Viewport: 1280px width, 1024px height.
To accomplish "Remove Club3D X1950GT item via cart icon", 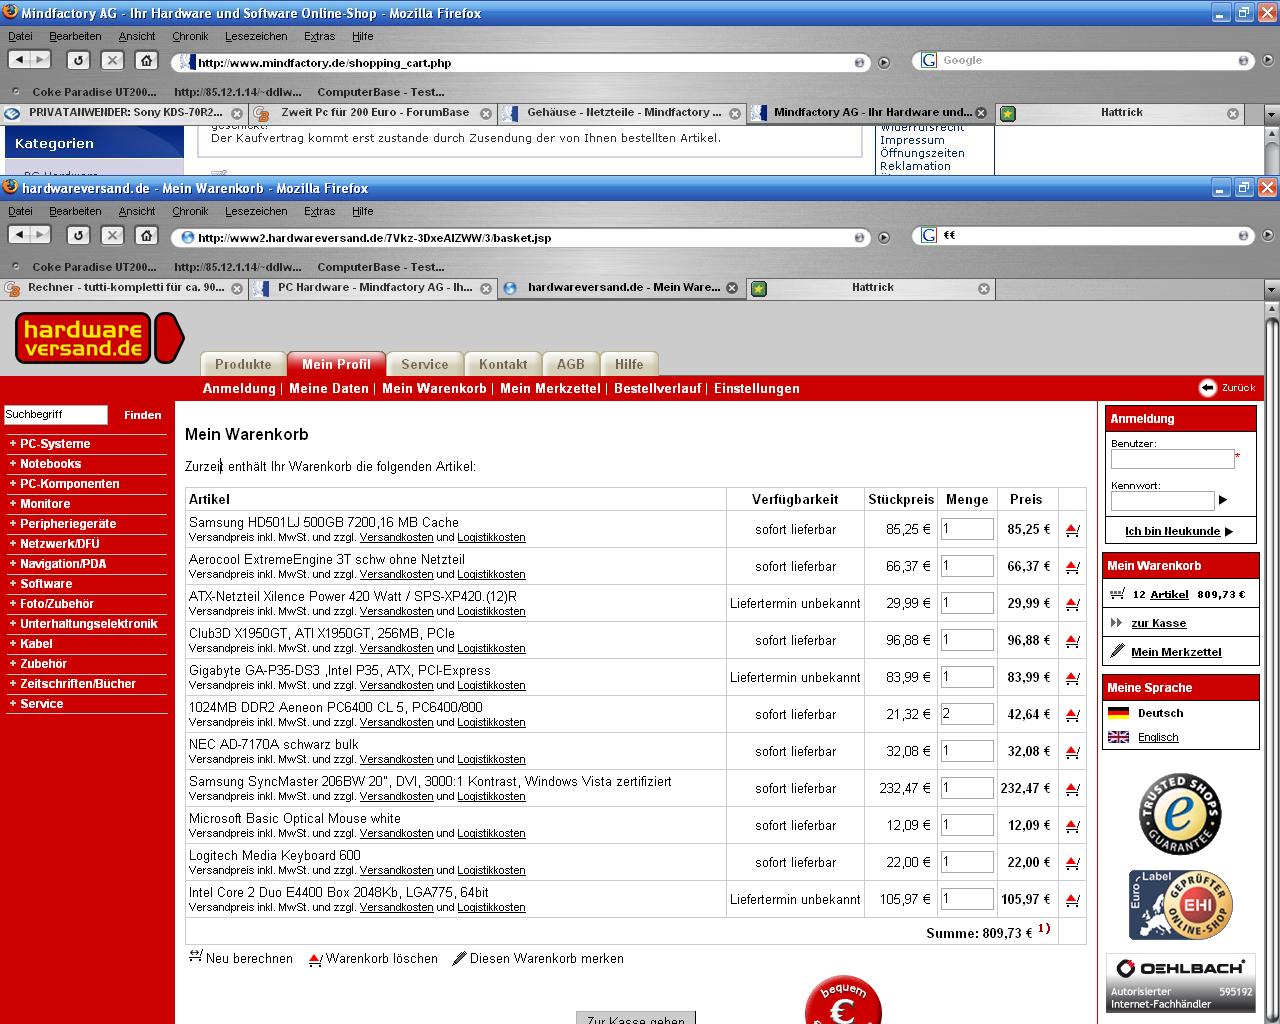I will tap(1072, 641).
